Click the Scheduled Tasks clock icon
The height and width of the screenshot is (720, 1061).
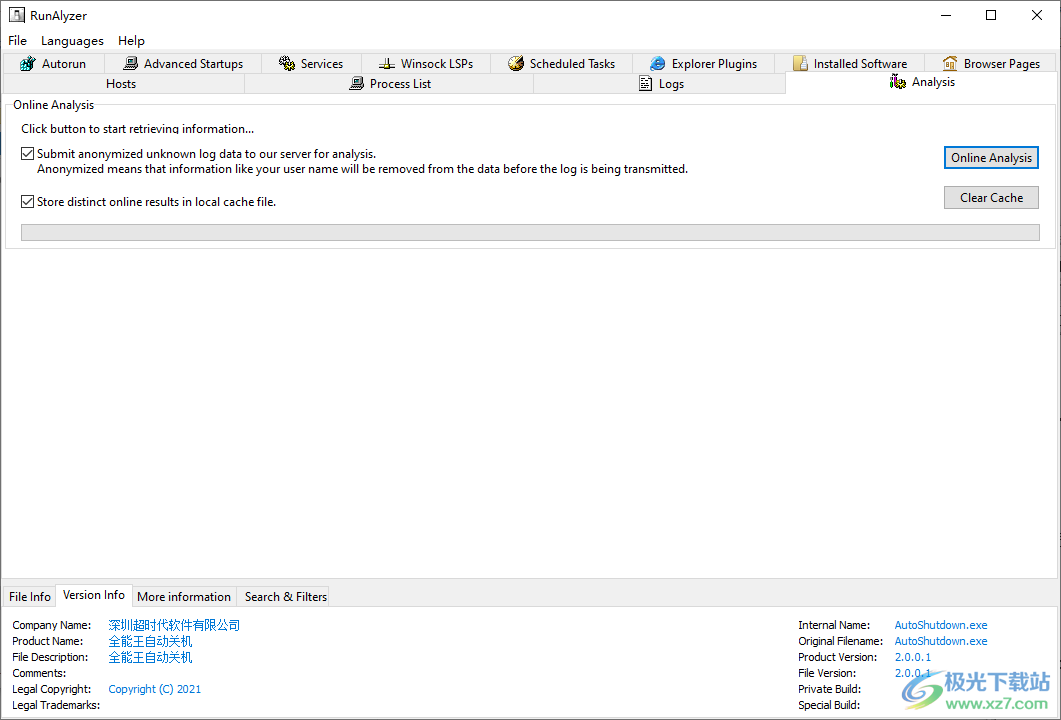pos(516,64)
